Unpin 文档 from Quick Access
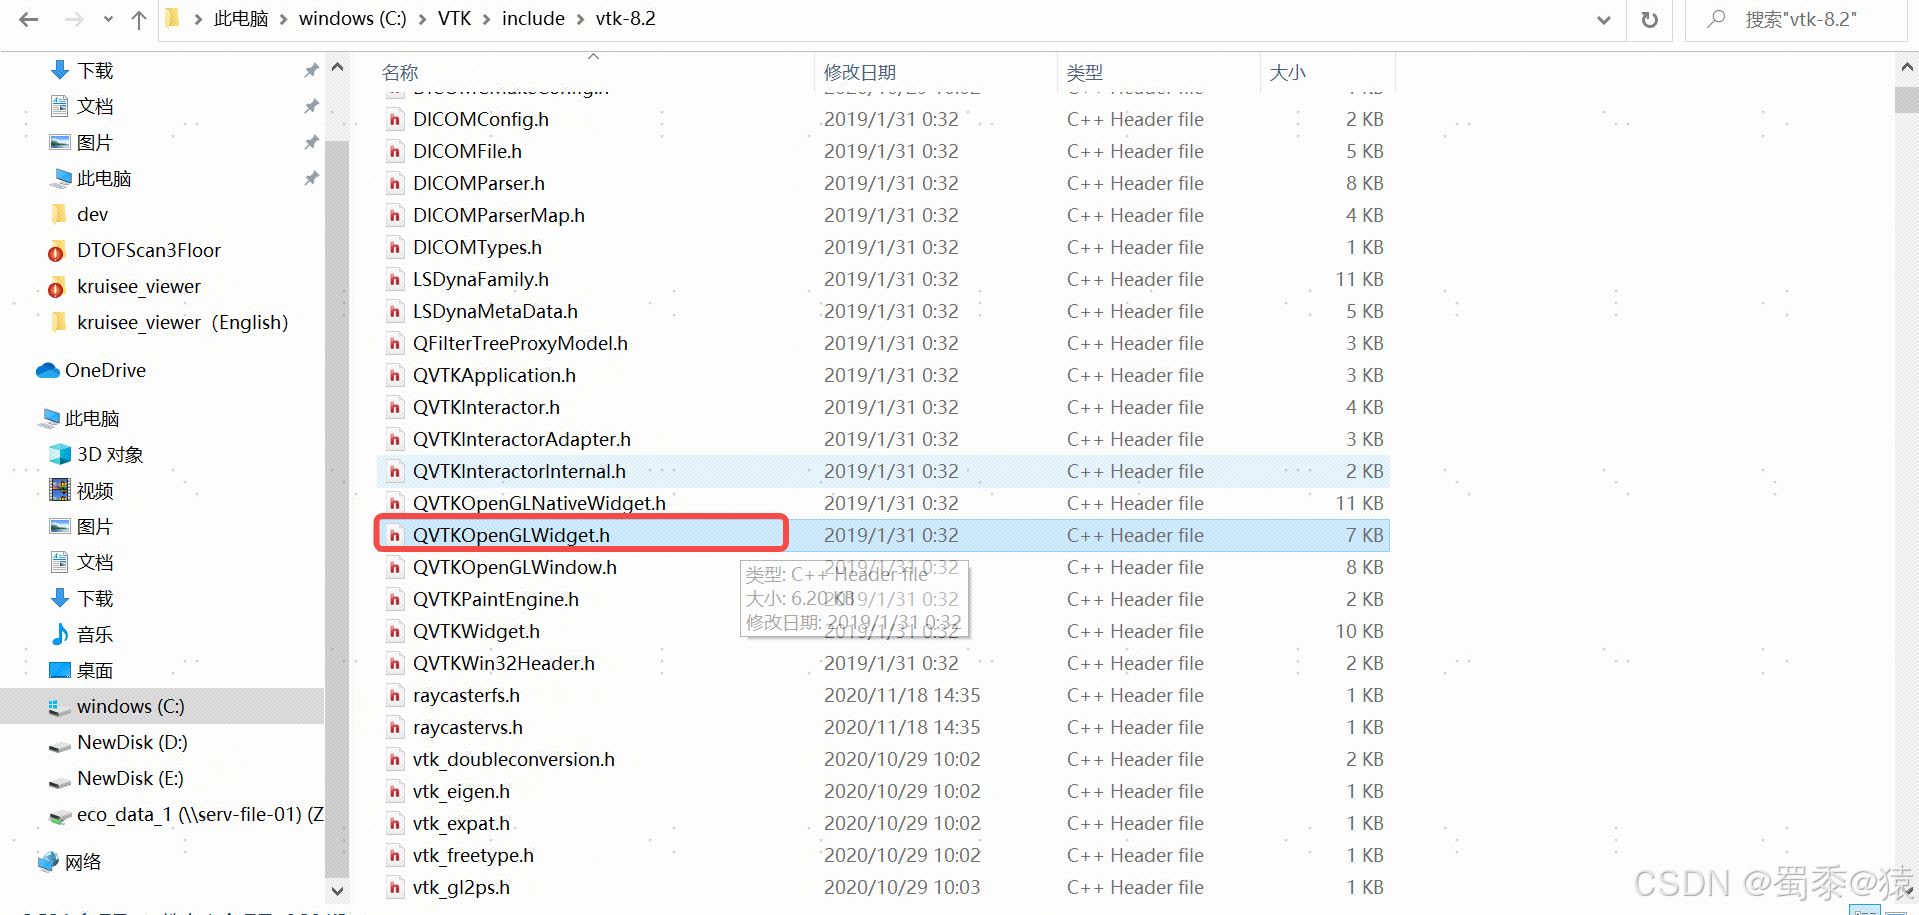Screen dimensions: 1919x915 (311, 106)
